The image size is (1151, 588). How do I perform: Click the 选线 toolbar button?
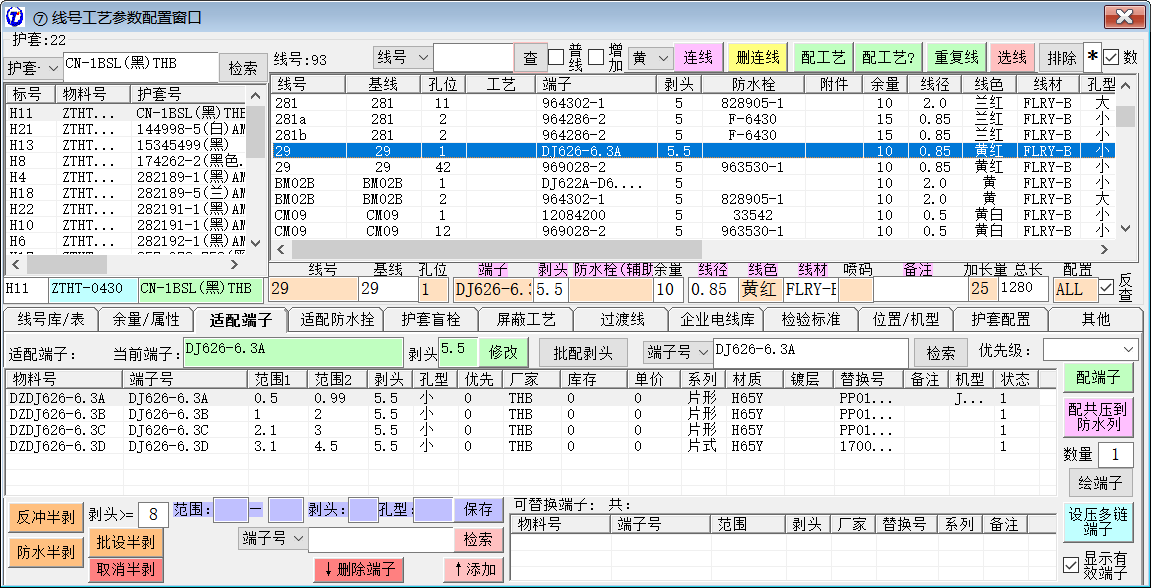pyautogui.click(x=1013, y=58)
